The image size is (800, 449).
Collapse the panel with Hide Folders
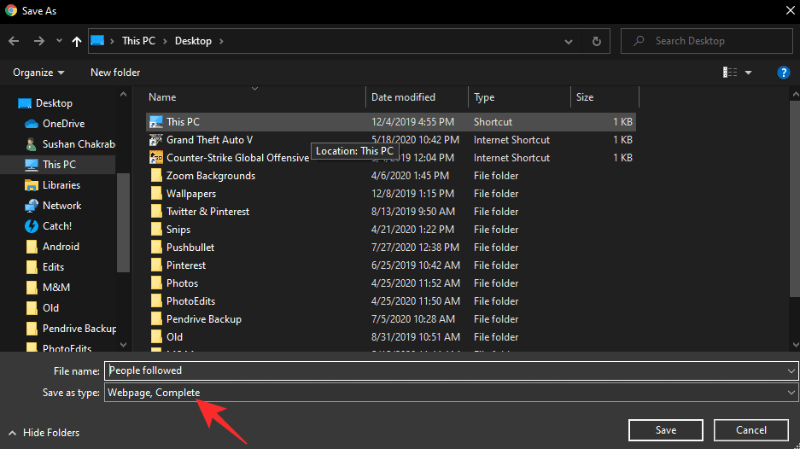pos(43,432)
